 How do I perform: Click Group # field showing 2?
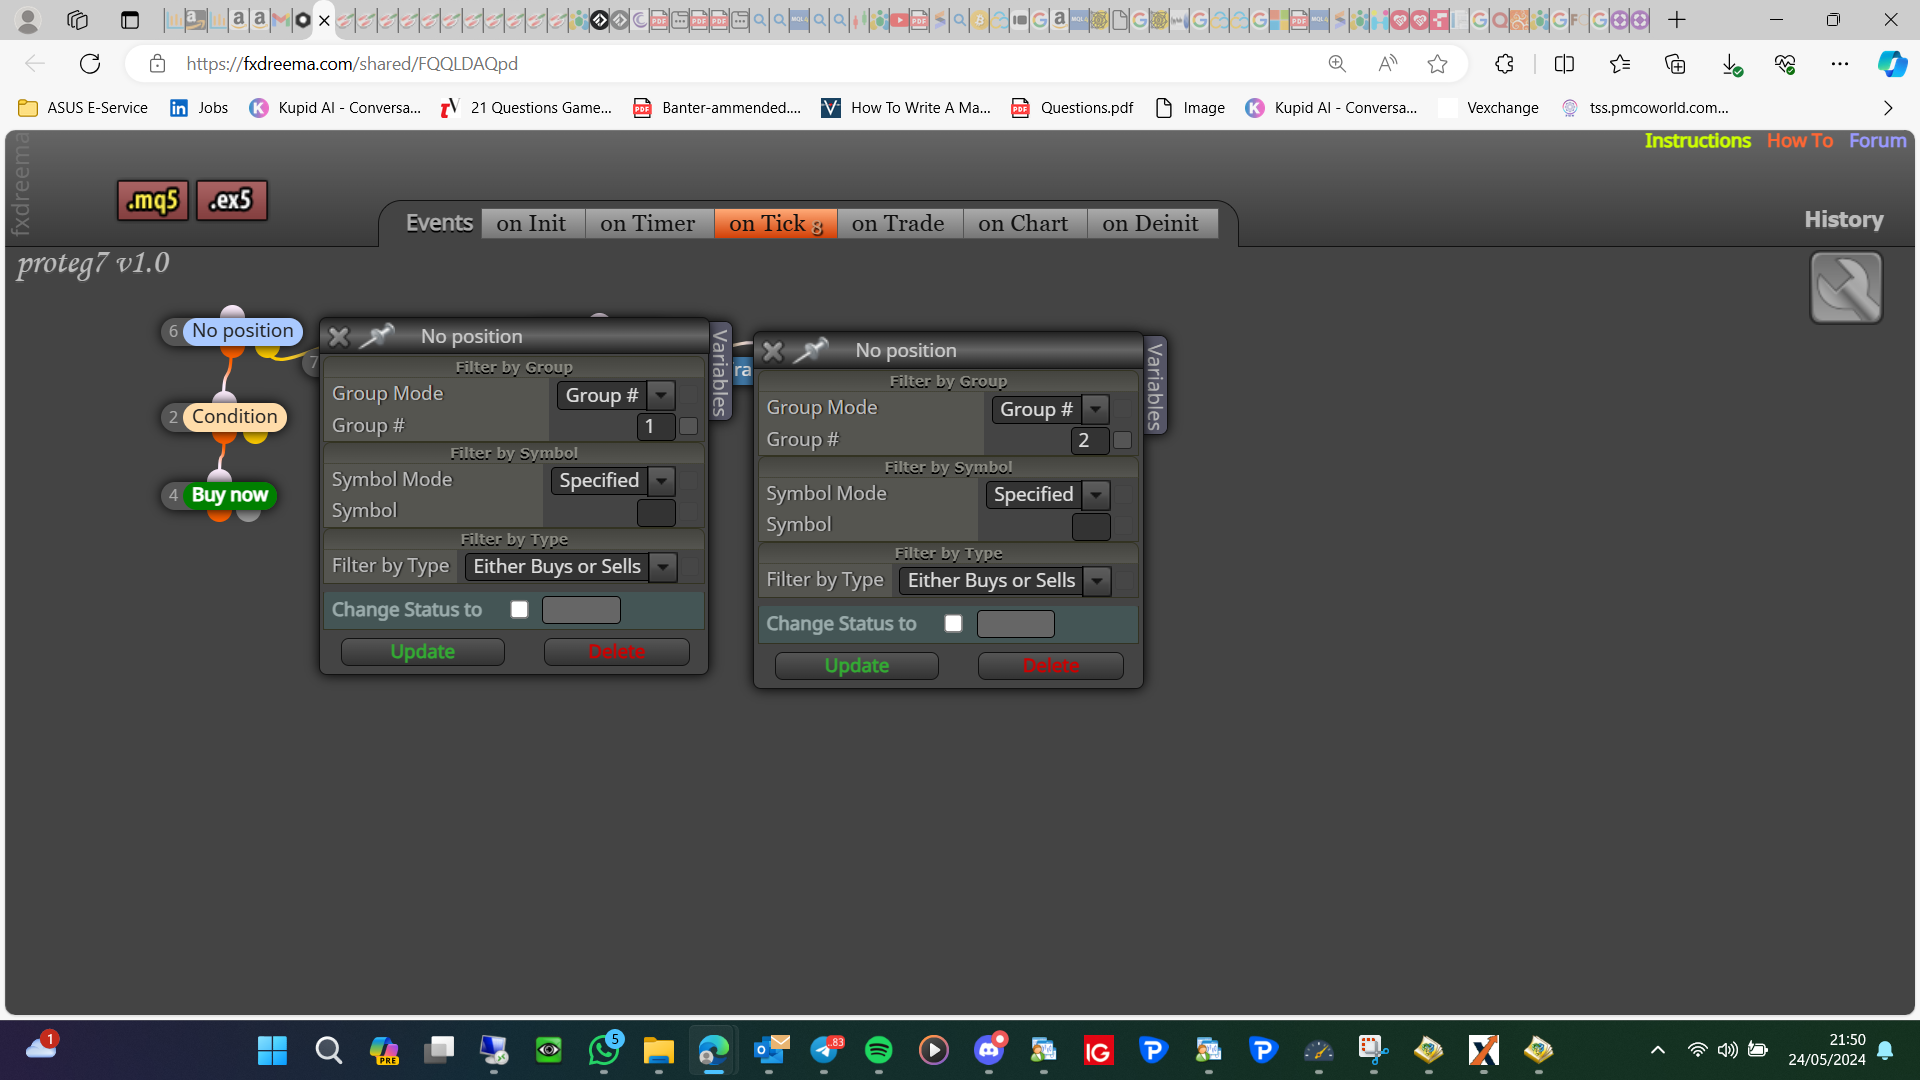coord(1090,441)
